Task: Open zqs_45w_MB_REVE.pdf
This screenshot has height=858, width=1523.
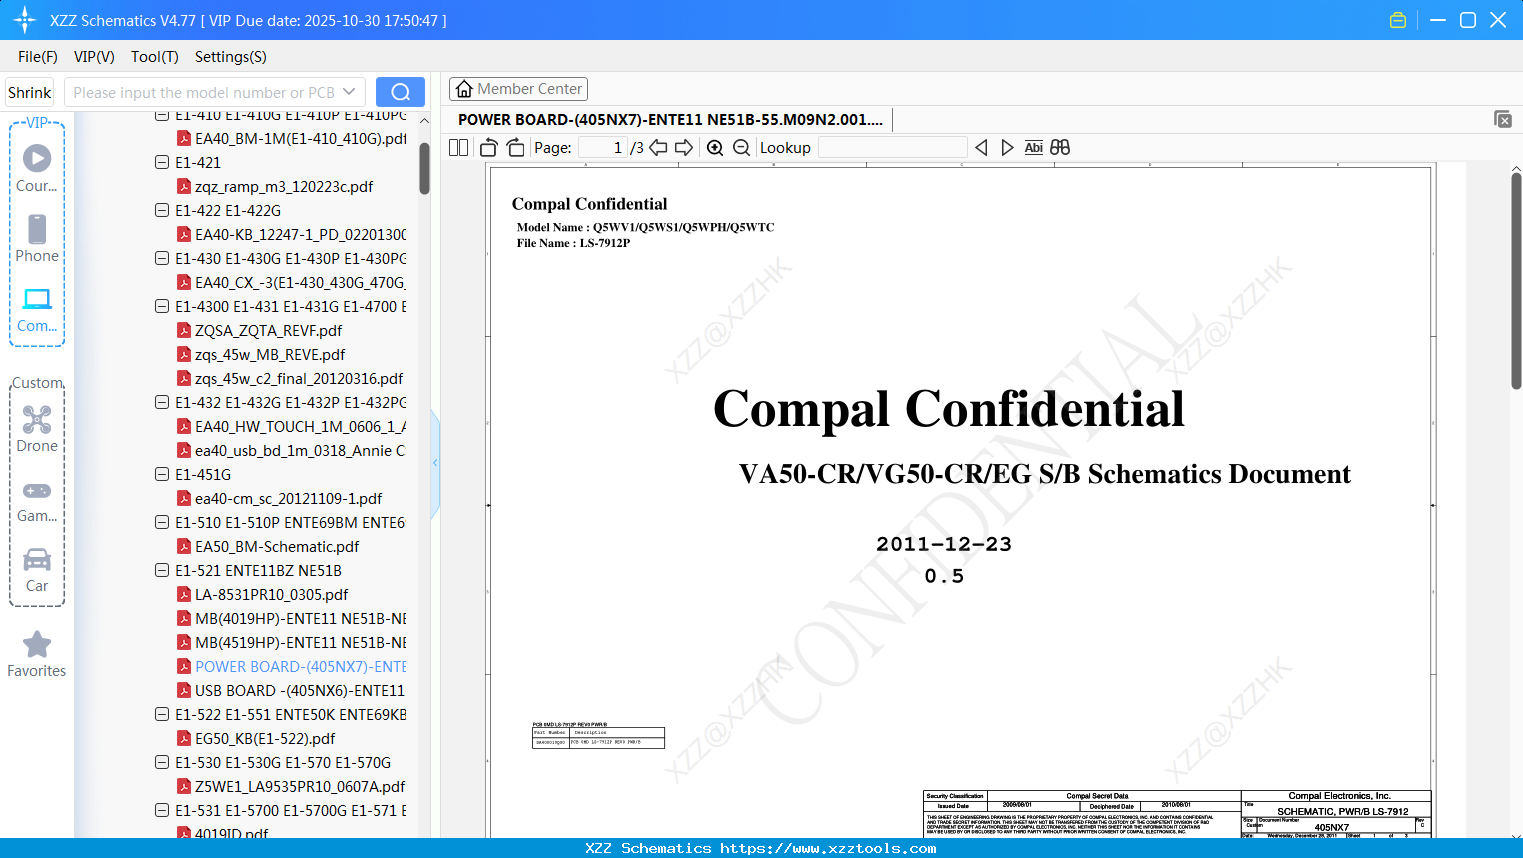Action: [270, 354]
